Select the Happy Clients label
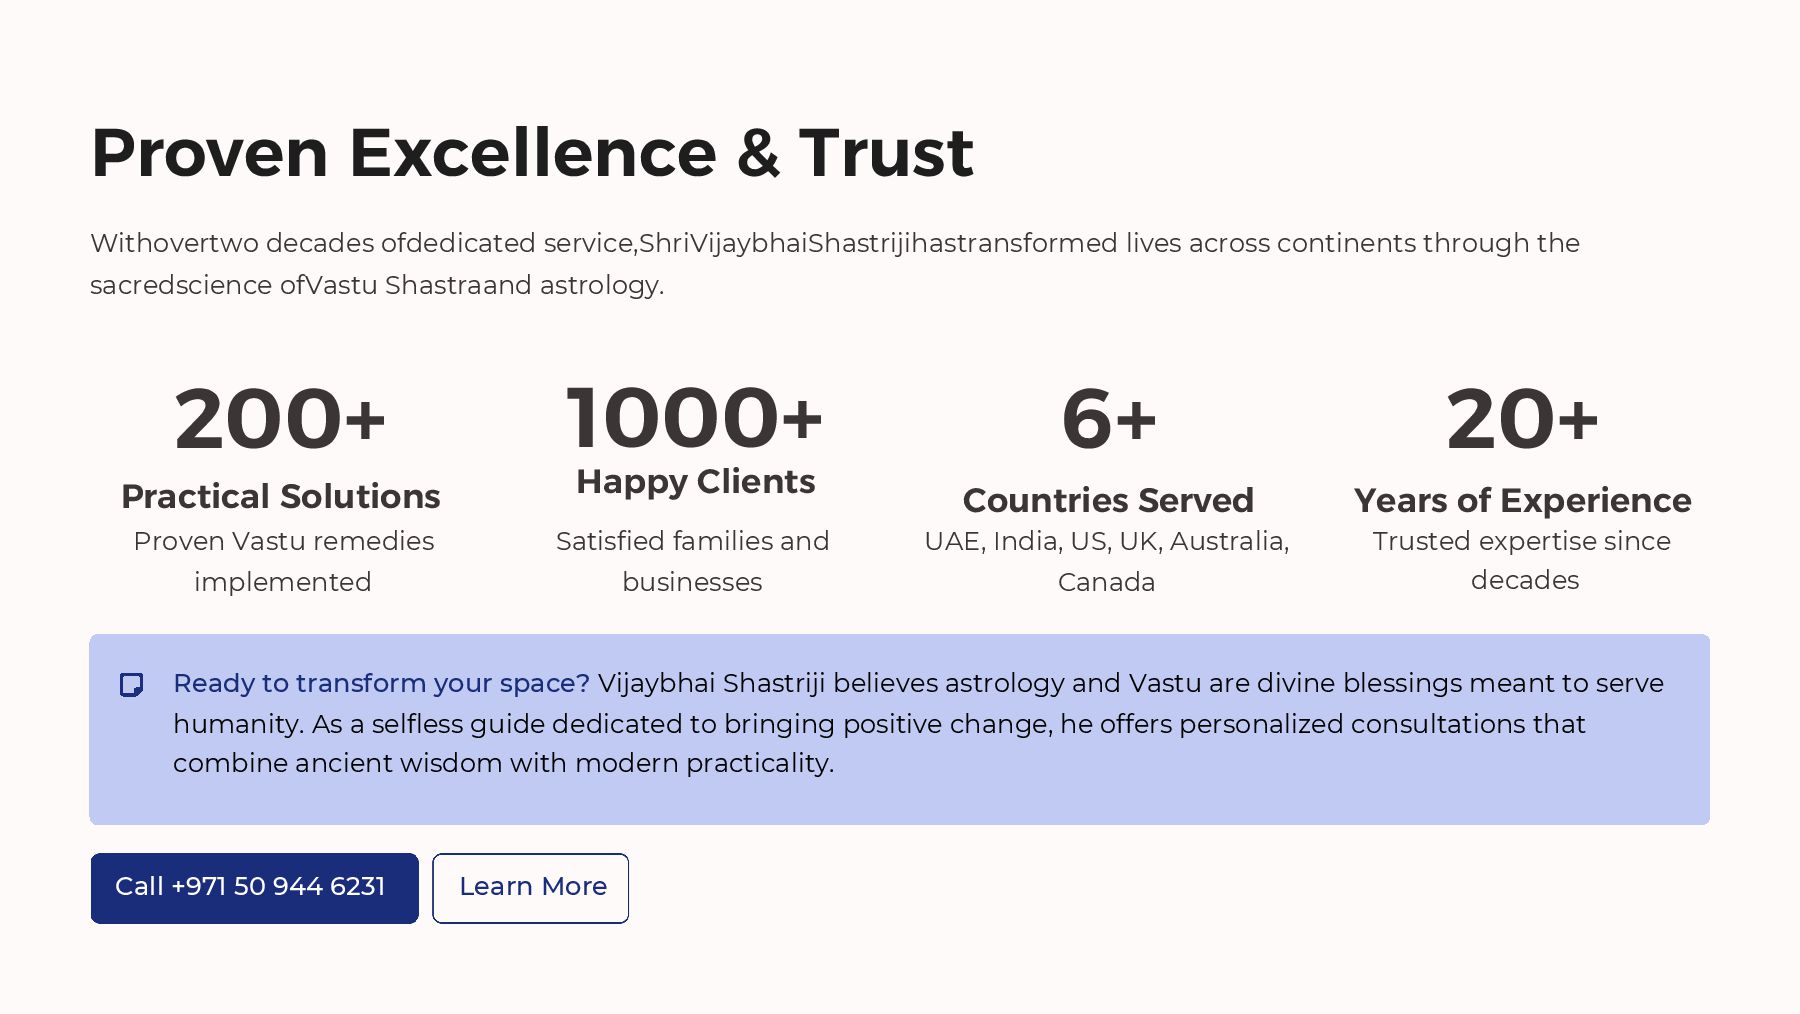 coord(695,482)
